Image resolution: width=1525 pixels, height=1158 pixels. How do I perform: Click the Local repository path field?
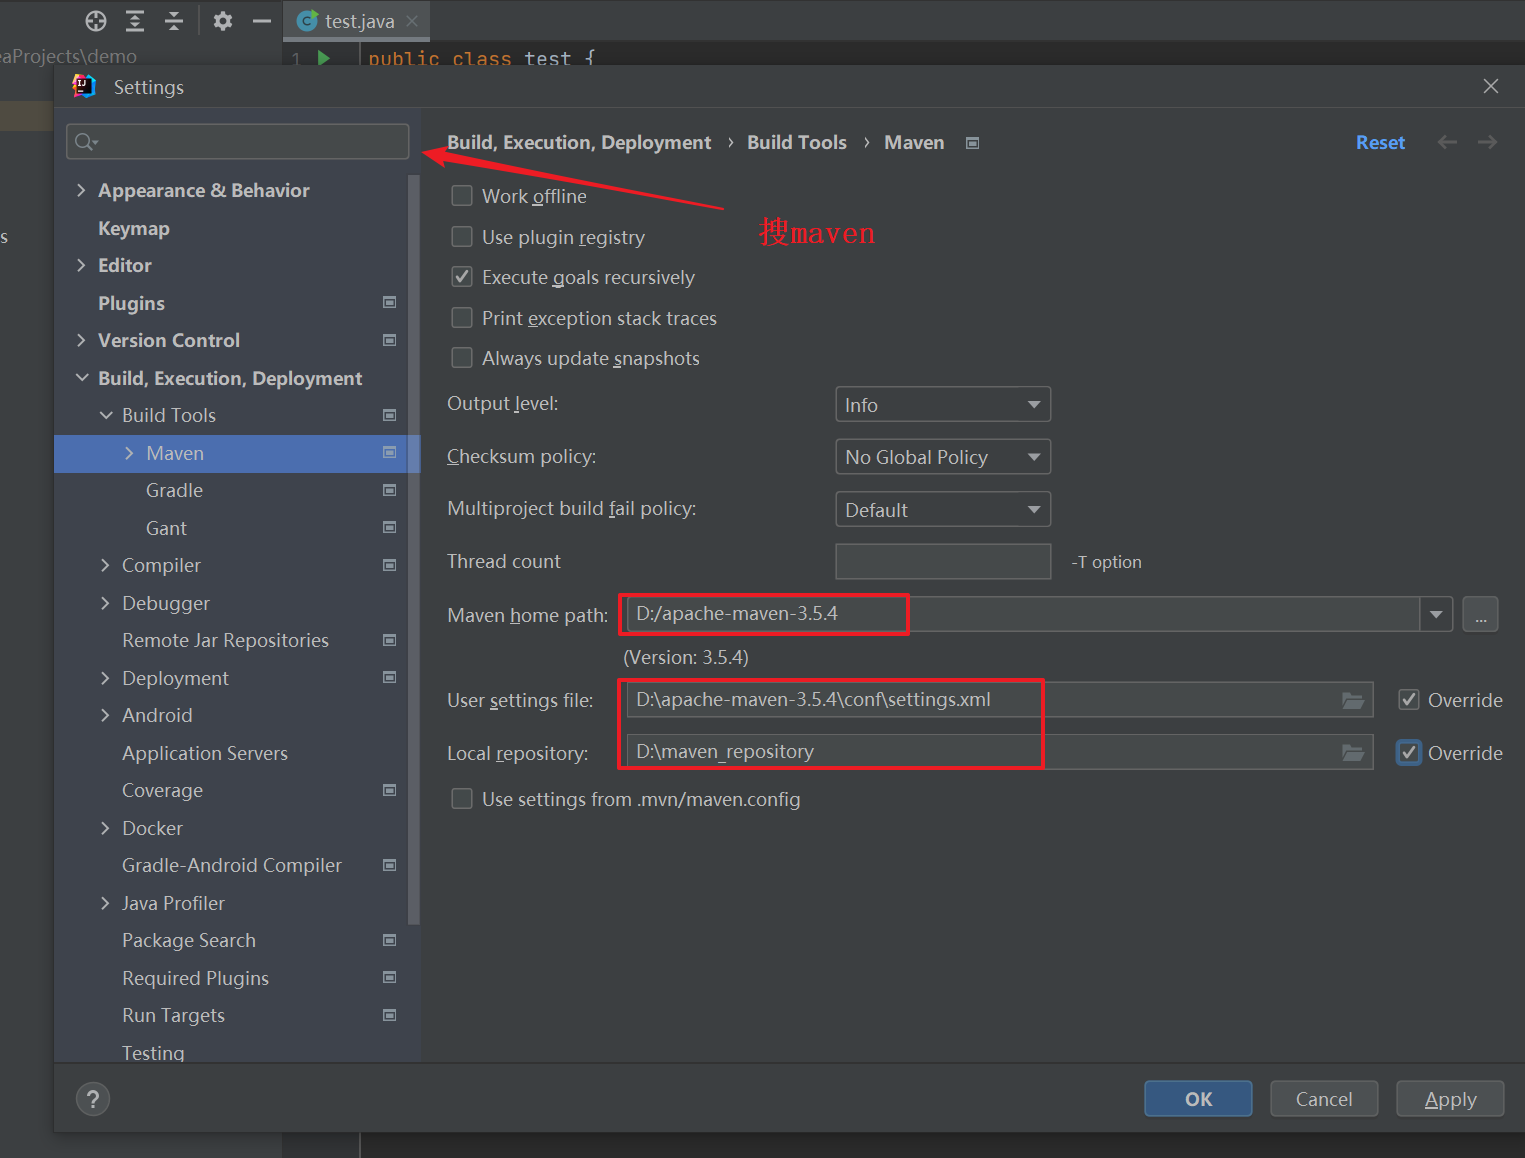pos(1000,752)
